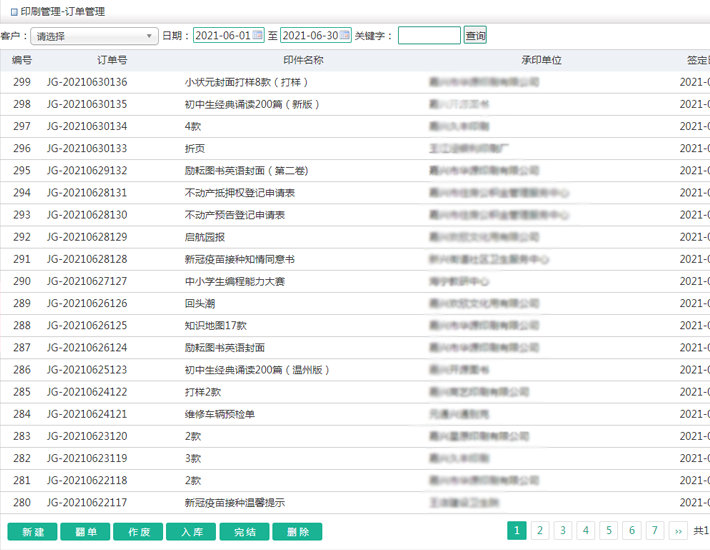Click the window icon beside 印刷管理 title
Screen dimensions: 710x550
point(12,12)
